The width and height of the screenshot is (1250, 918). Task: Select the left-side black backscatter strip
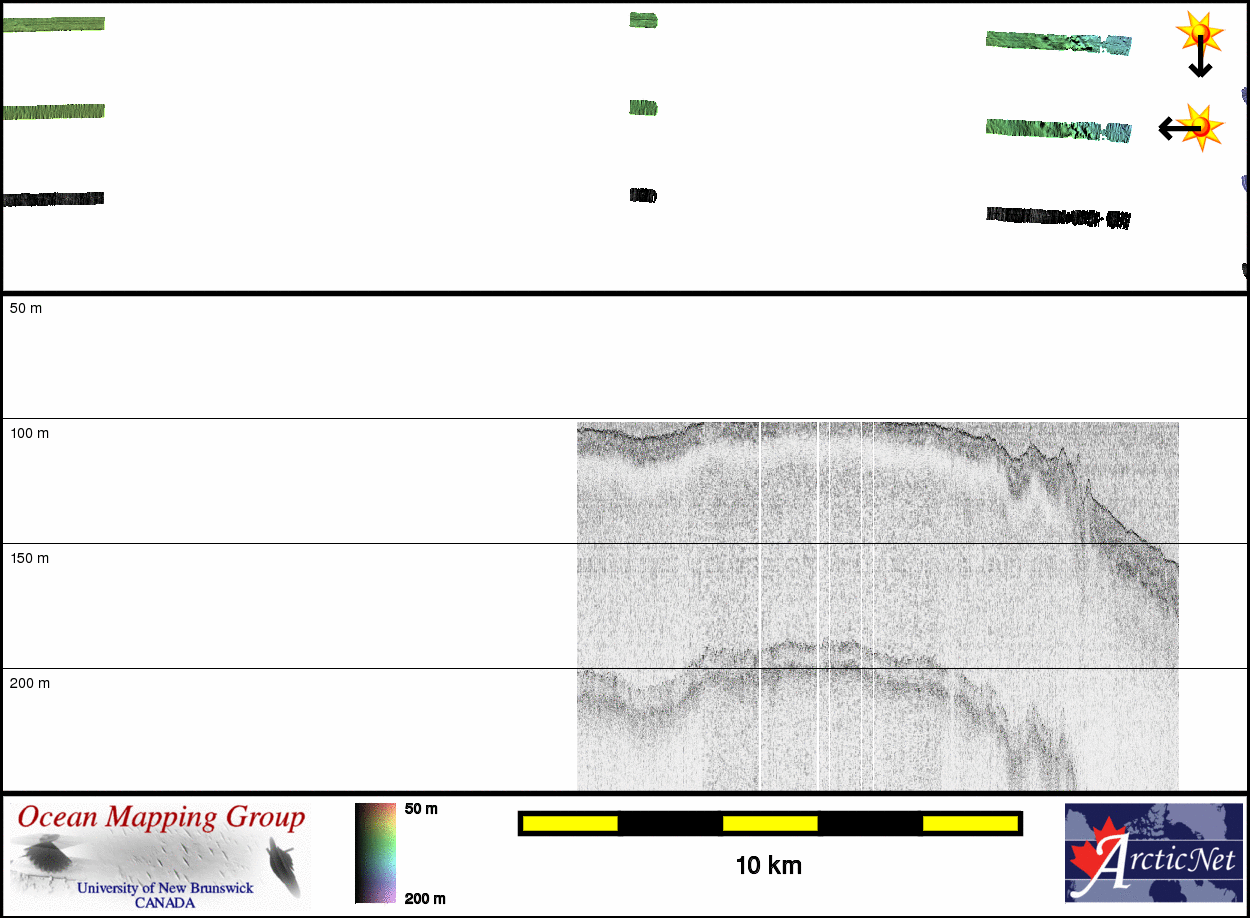(54, 199)
